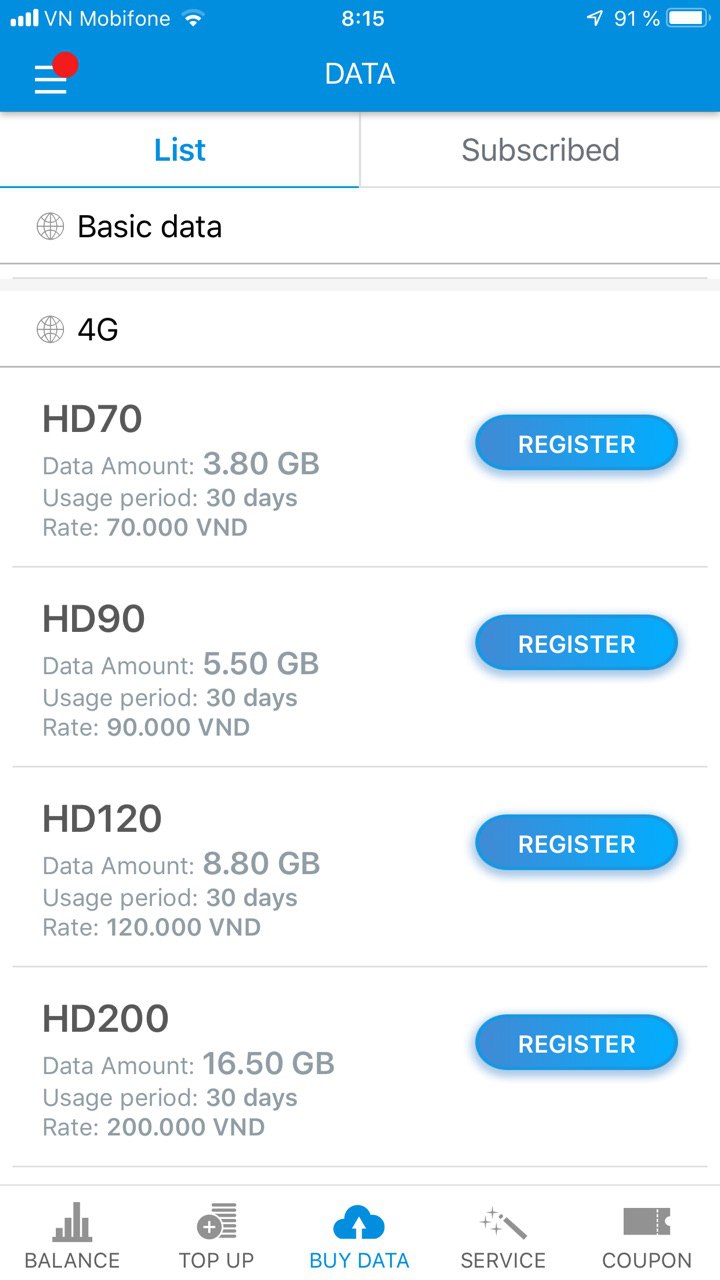Open the hamburger menu icon
Image resolution: width=720 pixels, height=1280 pixels.
coord(50,79)
